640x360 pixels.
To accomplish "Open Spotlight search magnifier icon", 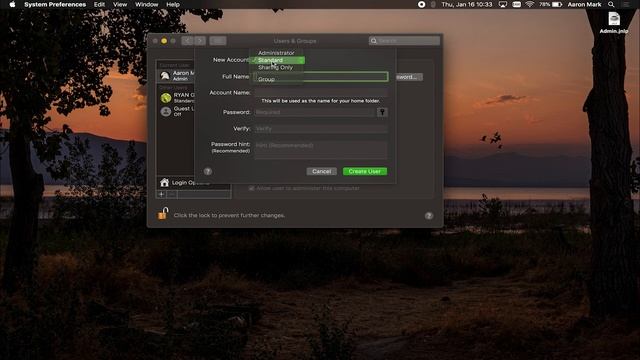I will [x=611, y=4].
